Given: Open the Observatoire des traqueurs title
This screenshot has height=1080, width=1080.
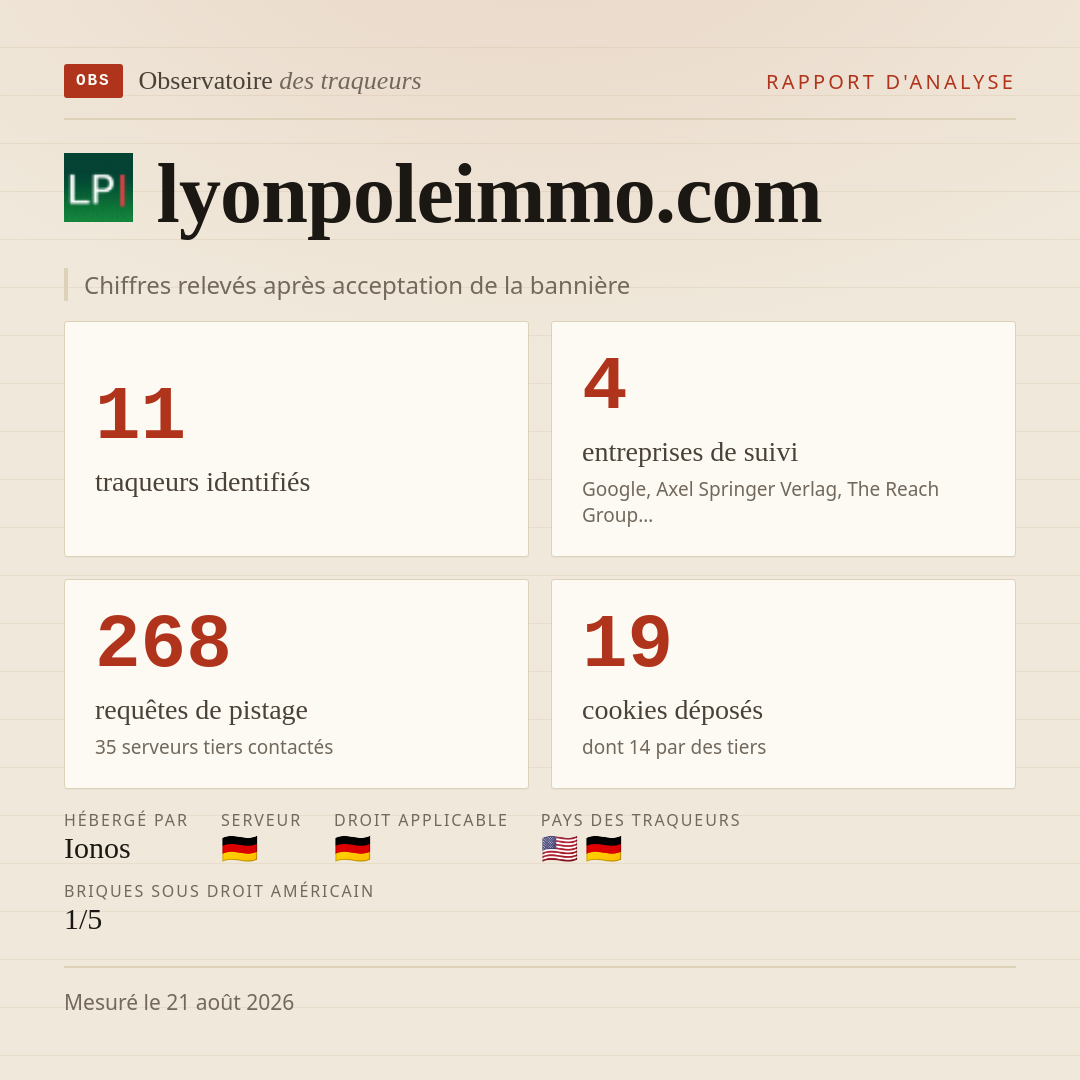Looking at the screenshot, I should 280,81.
